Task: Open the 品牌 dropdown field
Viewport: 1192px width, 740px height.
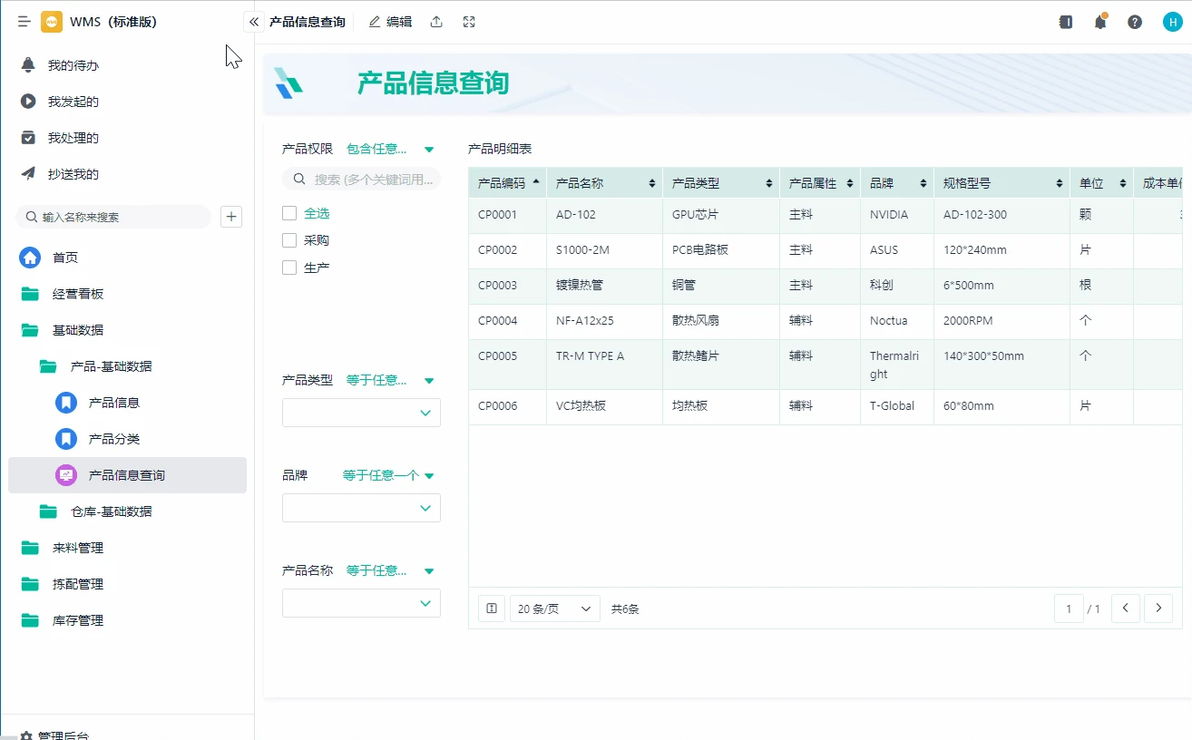Action: click(361, 508)
